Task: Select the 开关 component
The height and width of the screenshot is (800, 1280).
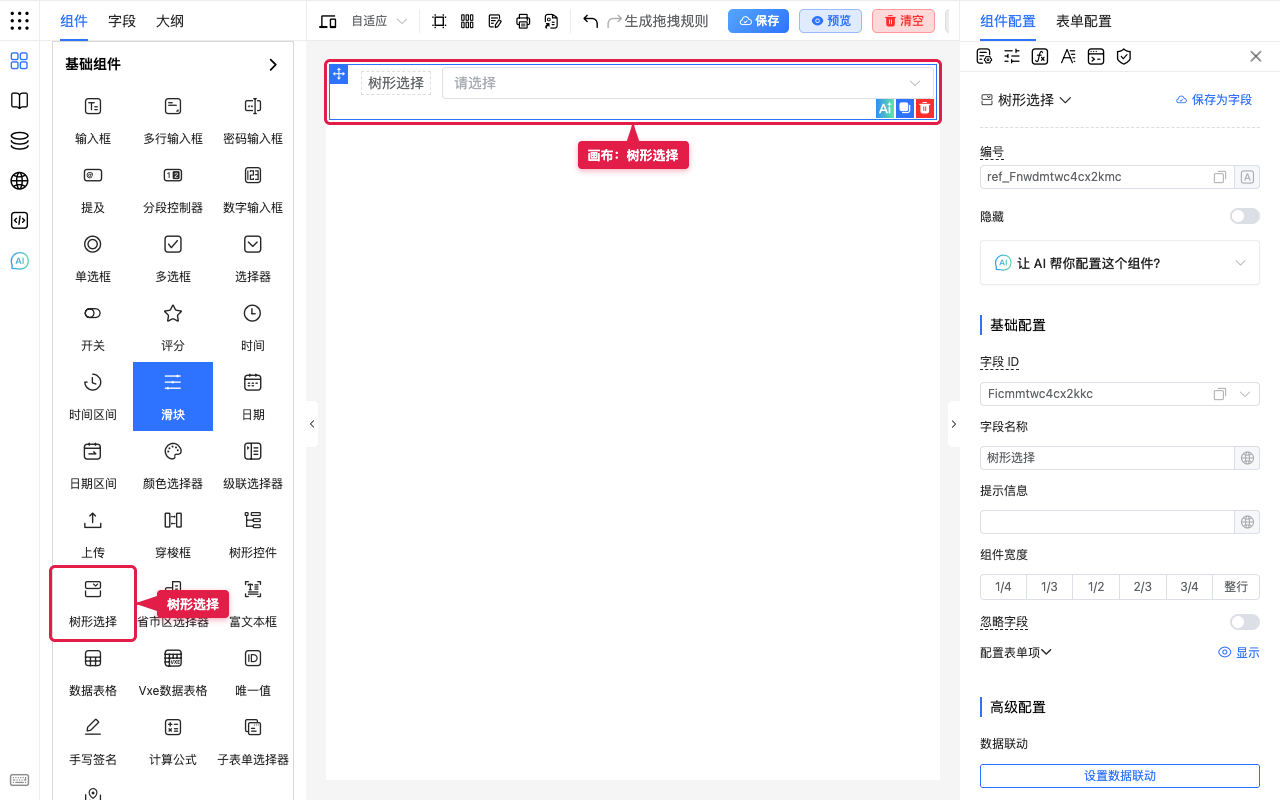Action: [x=93, y=327]
